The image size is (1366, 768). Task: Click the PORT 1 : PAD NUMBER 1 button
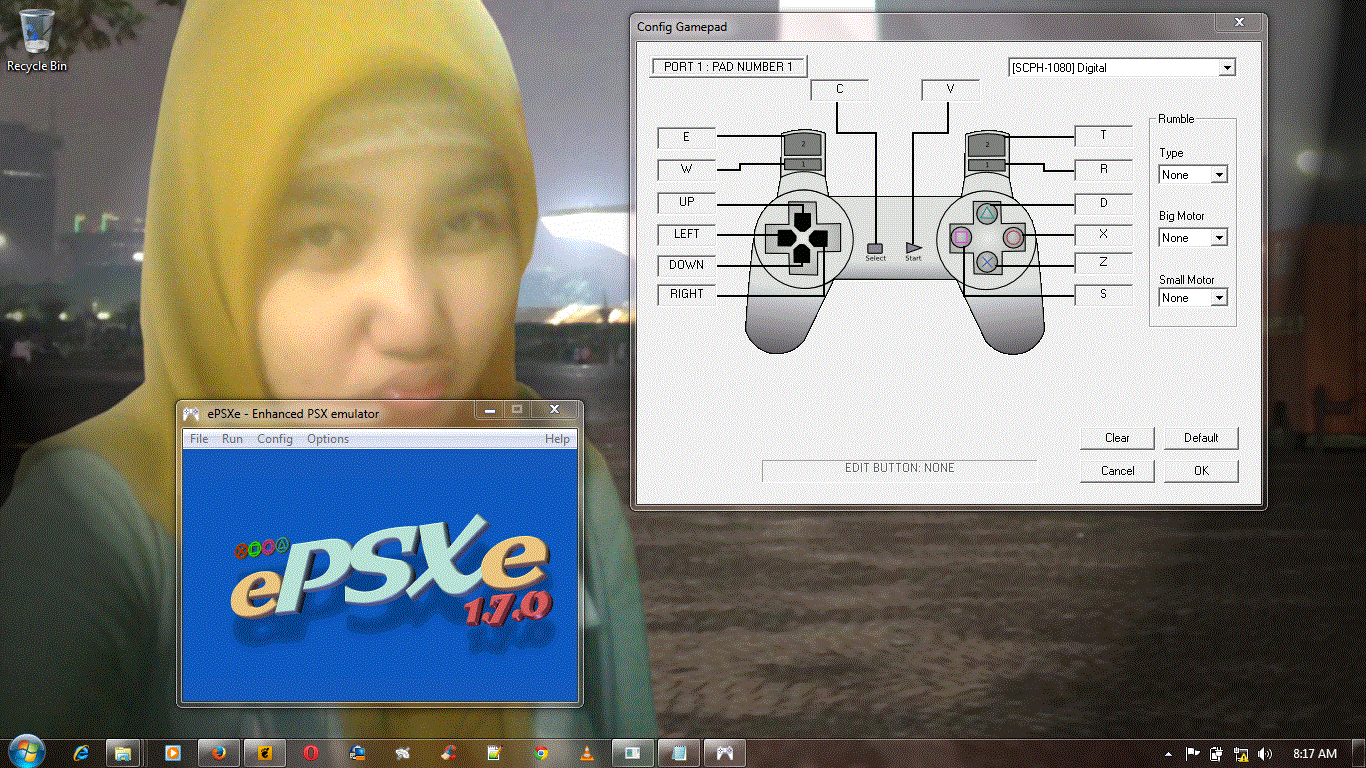pos(728,67)
